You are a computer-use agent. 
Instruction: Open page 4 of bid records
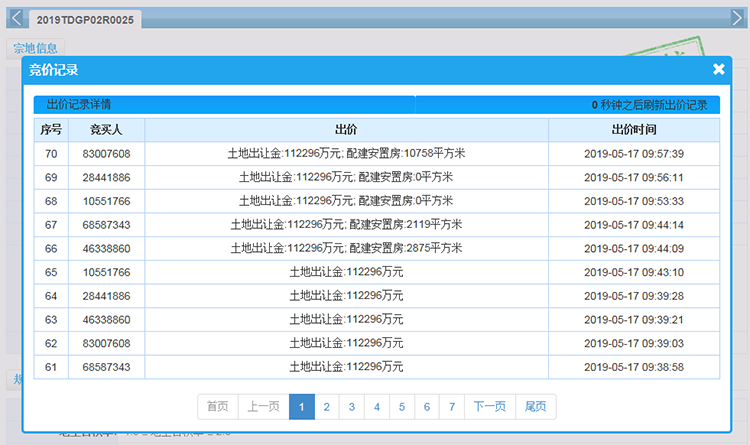coord(377,407)
